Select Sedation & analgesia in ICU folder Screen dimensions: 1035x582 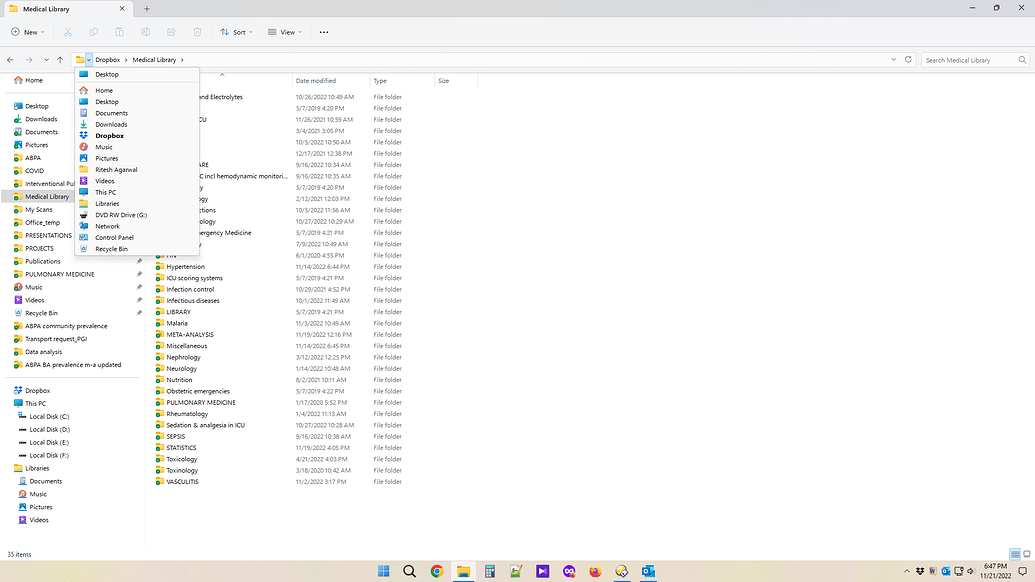tap(205, 425)
